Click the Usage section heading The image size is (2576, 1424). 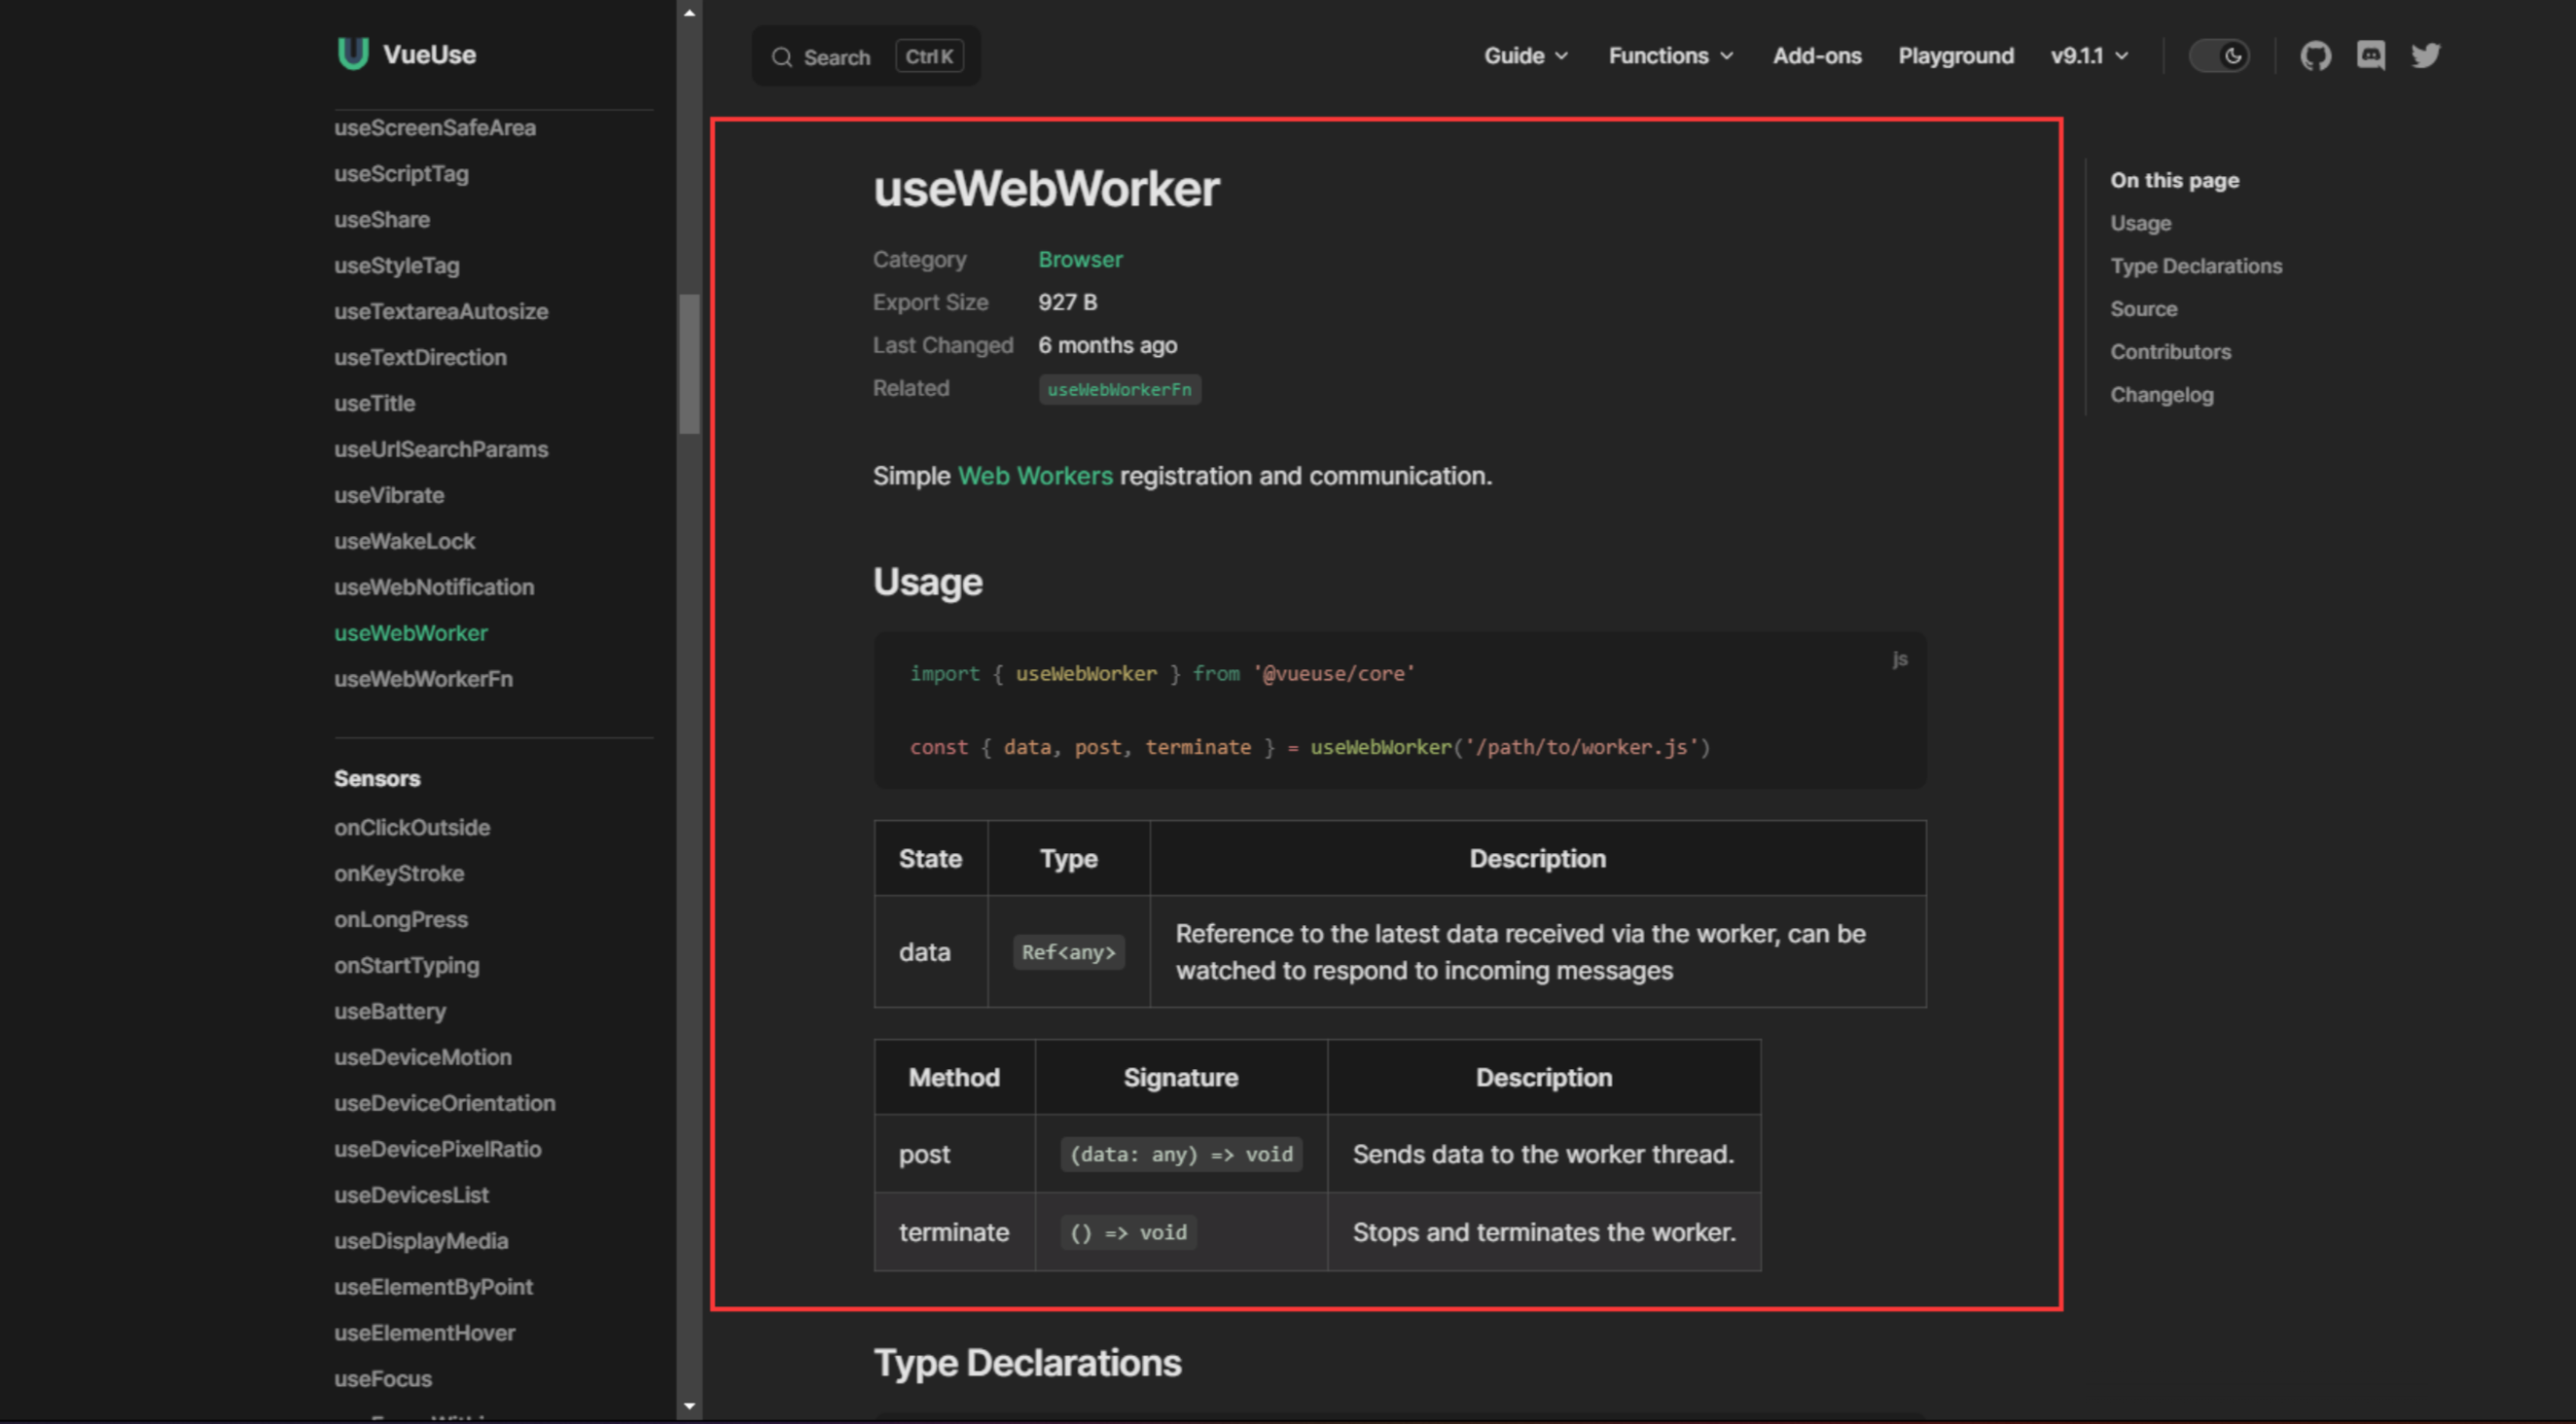[x=927, y=582]
